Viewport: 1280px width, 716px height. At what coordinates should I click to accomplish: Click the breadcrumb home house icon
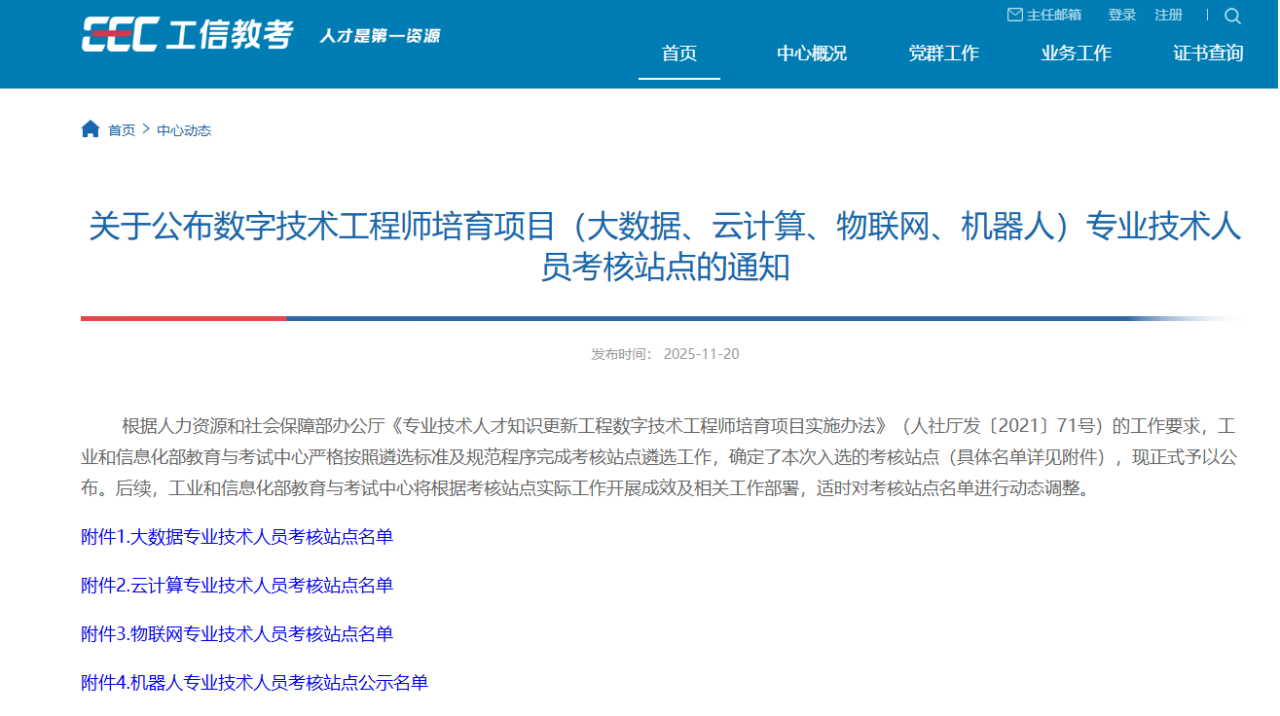point(90,129)
